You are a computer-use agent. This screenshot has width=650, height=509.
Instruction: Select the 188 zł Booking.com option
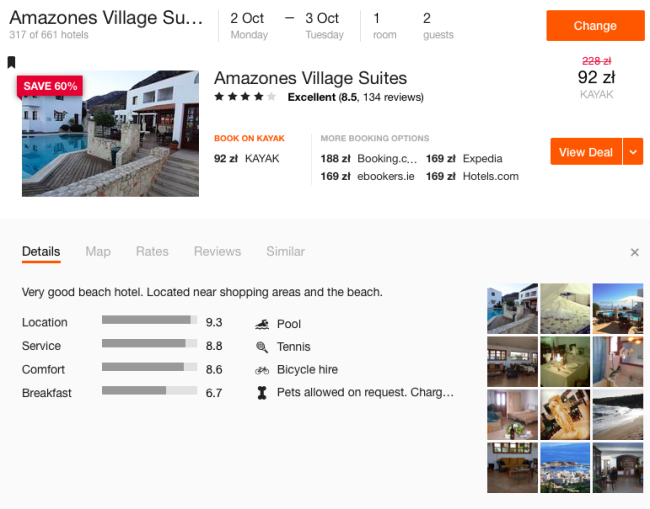click(x=369, y=159)
